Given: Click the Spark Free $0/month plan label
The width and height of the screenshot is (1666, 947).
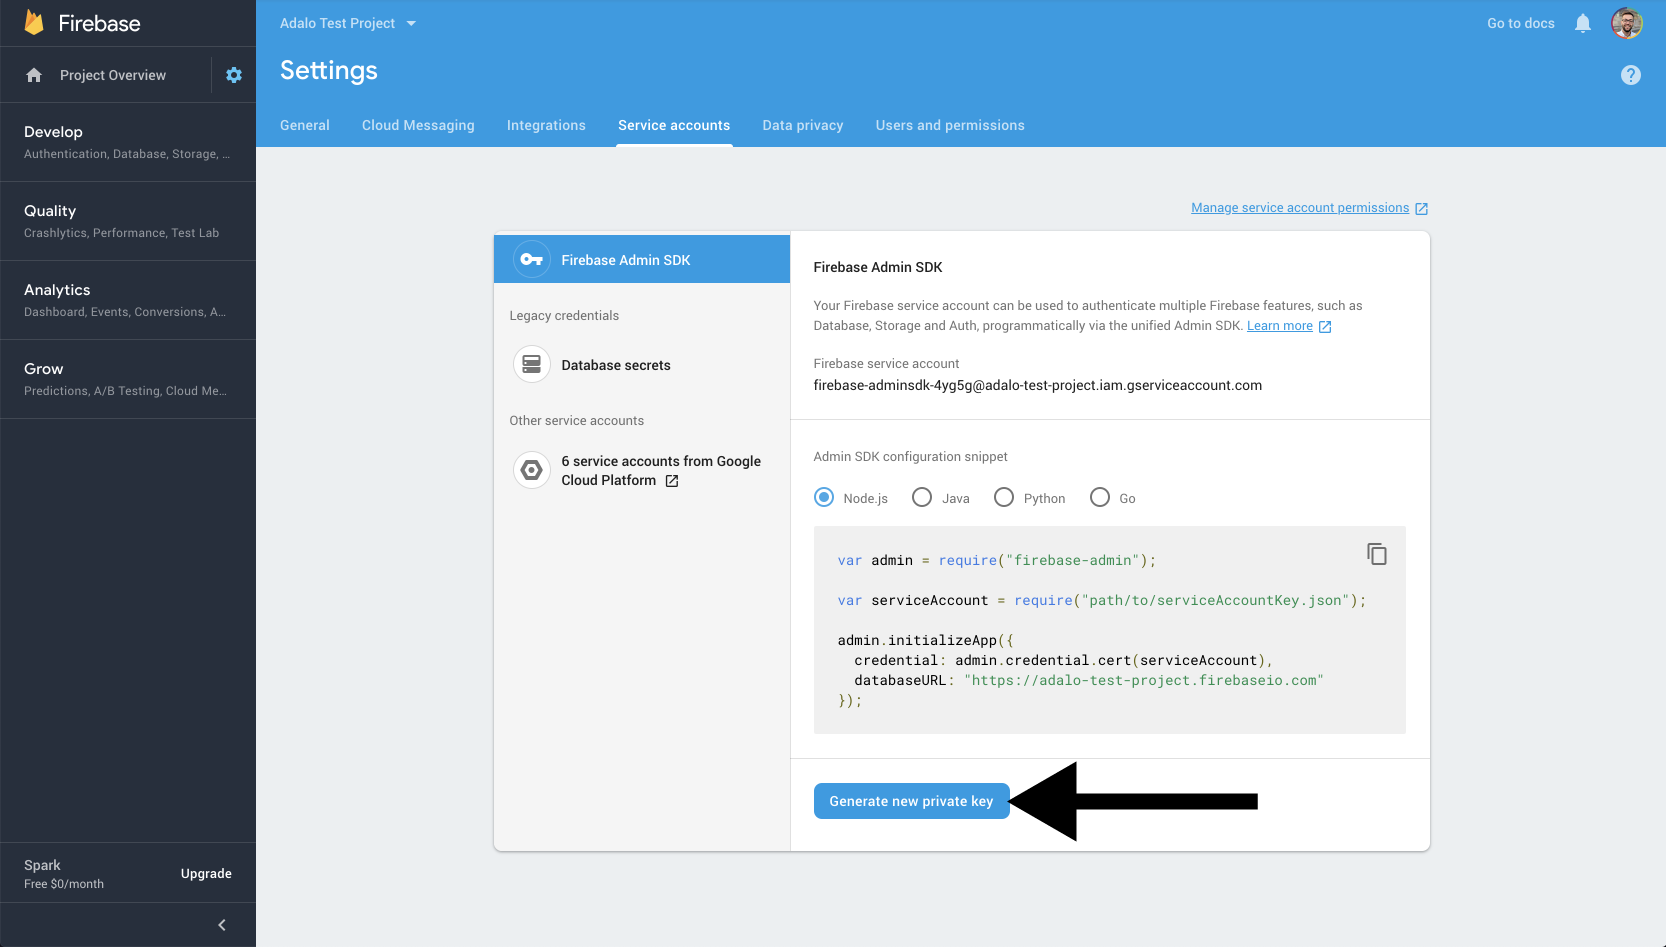Looking at the screenshot, I should pyautogui.click(x=64, y=874).
